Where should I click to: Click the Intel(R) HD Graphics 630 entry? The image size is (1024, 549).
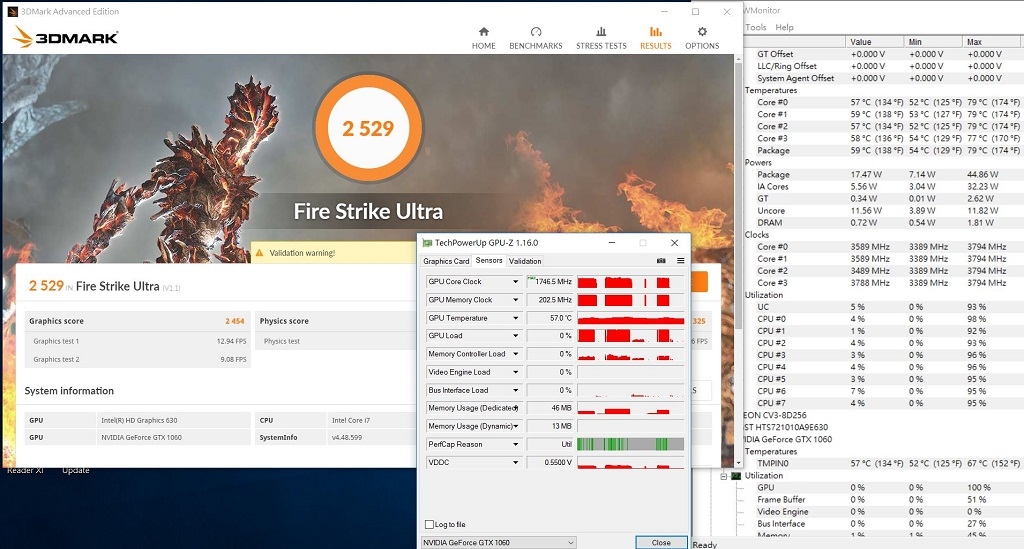(139, 420)
